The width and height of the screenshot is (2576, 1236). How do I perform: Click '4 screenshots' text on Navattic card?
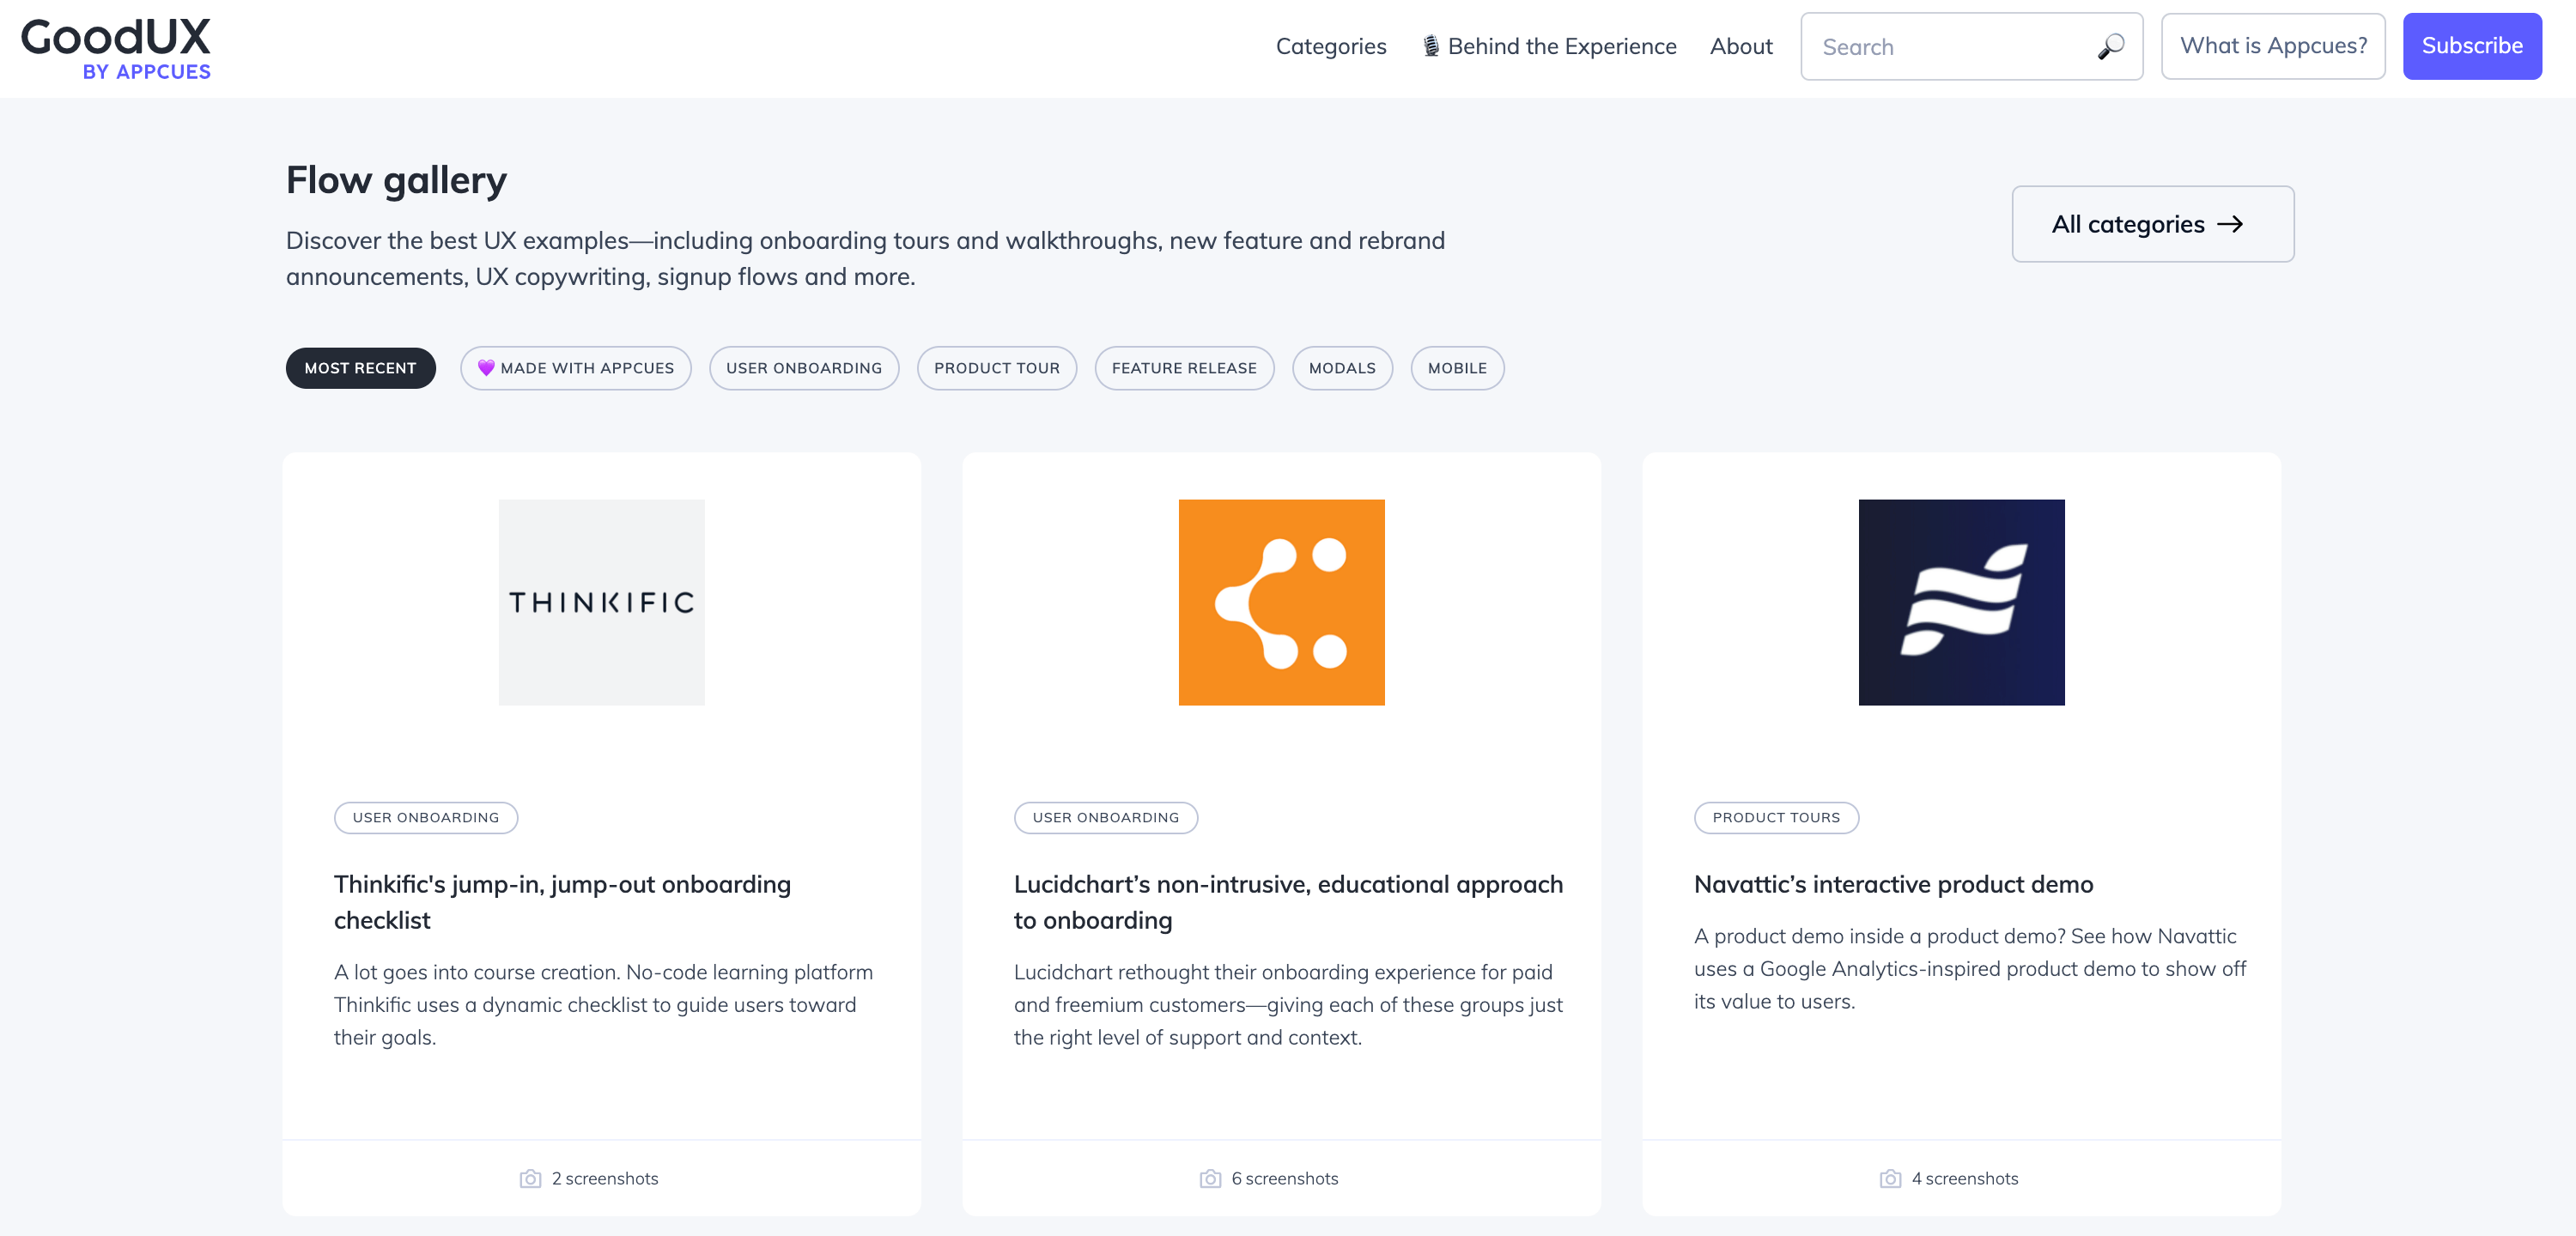click(x=1965, y=1179)
